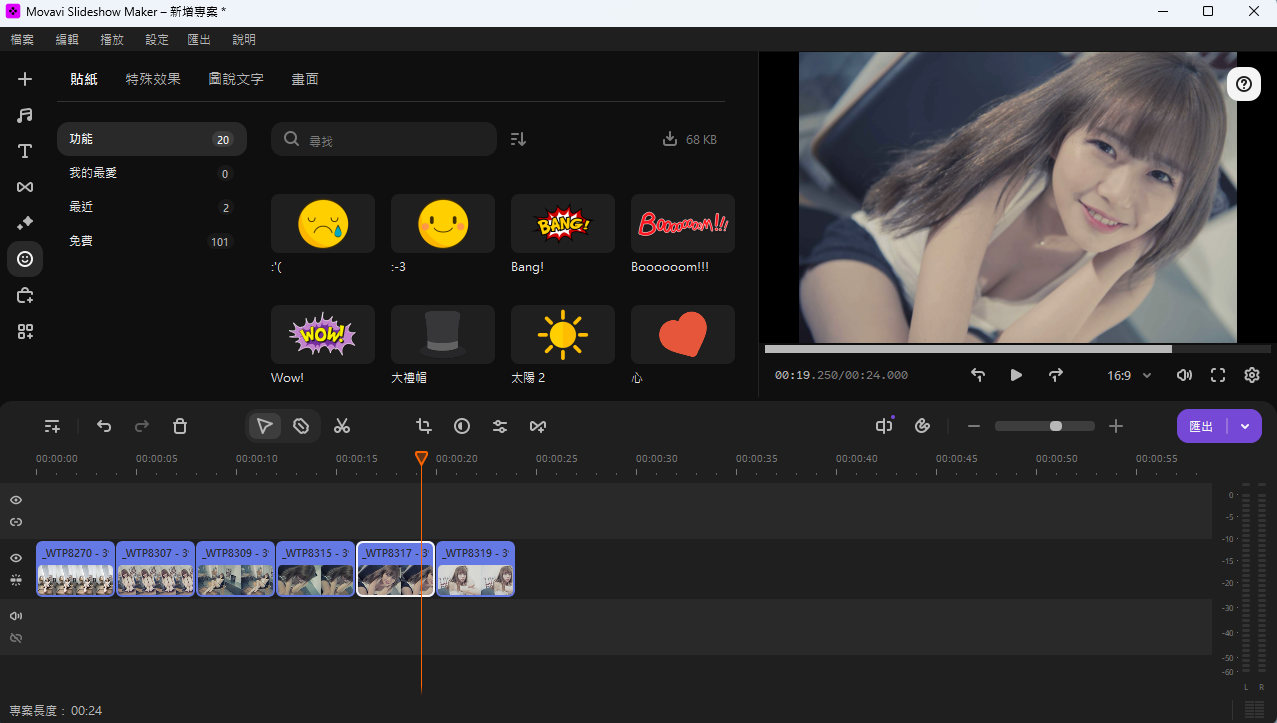Viewport: 1277px width, 723px height.
Task: Toggle overlay track visibility eye
Action: (x=16, y=500)
